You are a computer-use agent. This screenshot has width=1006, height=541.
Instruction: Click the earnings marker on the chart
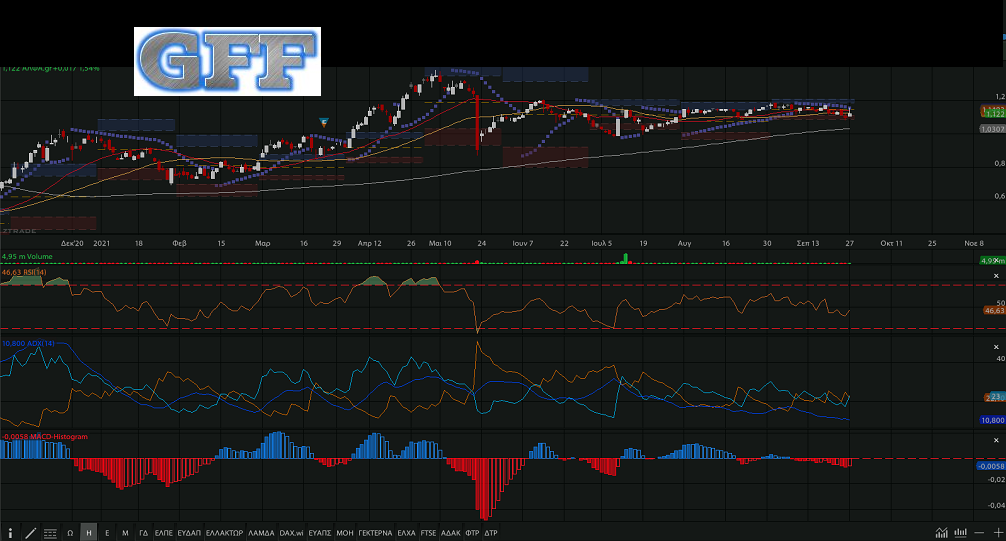point(324,122)
